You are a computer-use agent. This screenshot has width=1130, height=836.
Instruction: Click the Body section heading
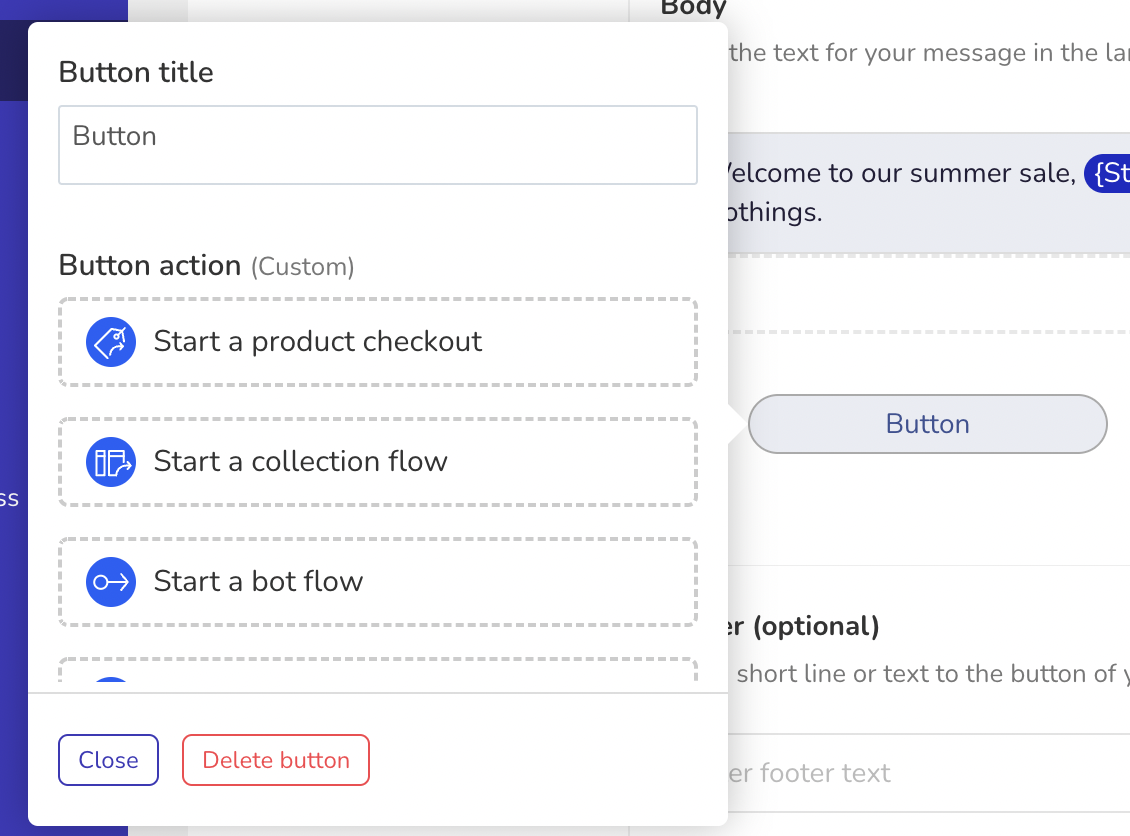(x=693, y=8)
